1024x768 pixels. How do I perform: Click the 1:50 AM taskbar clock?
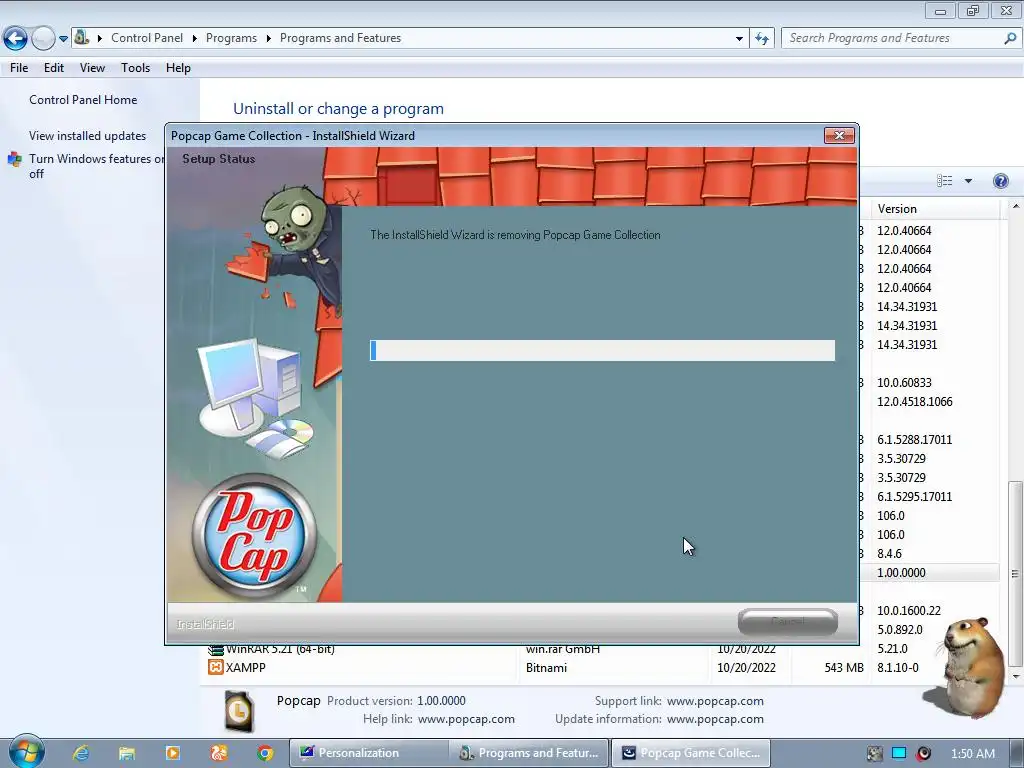973,754
